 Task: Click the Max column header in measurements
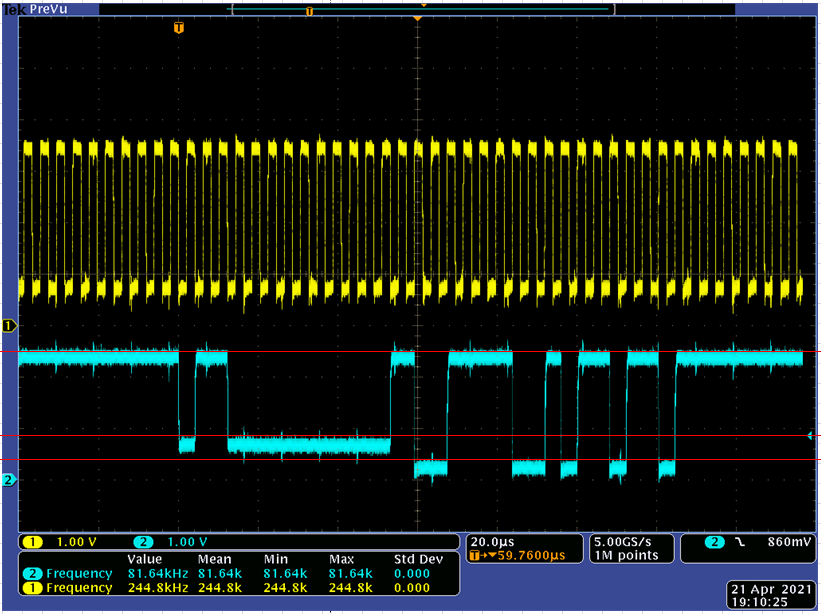point(341,559)
